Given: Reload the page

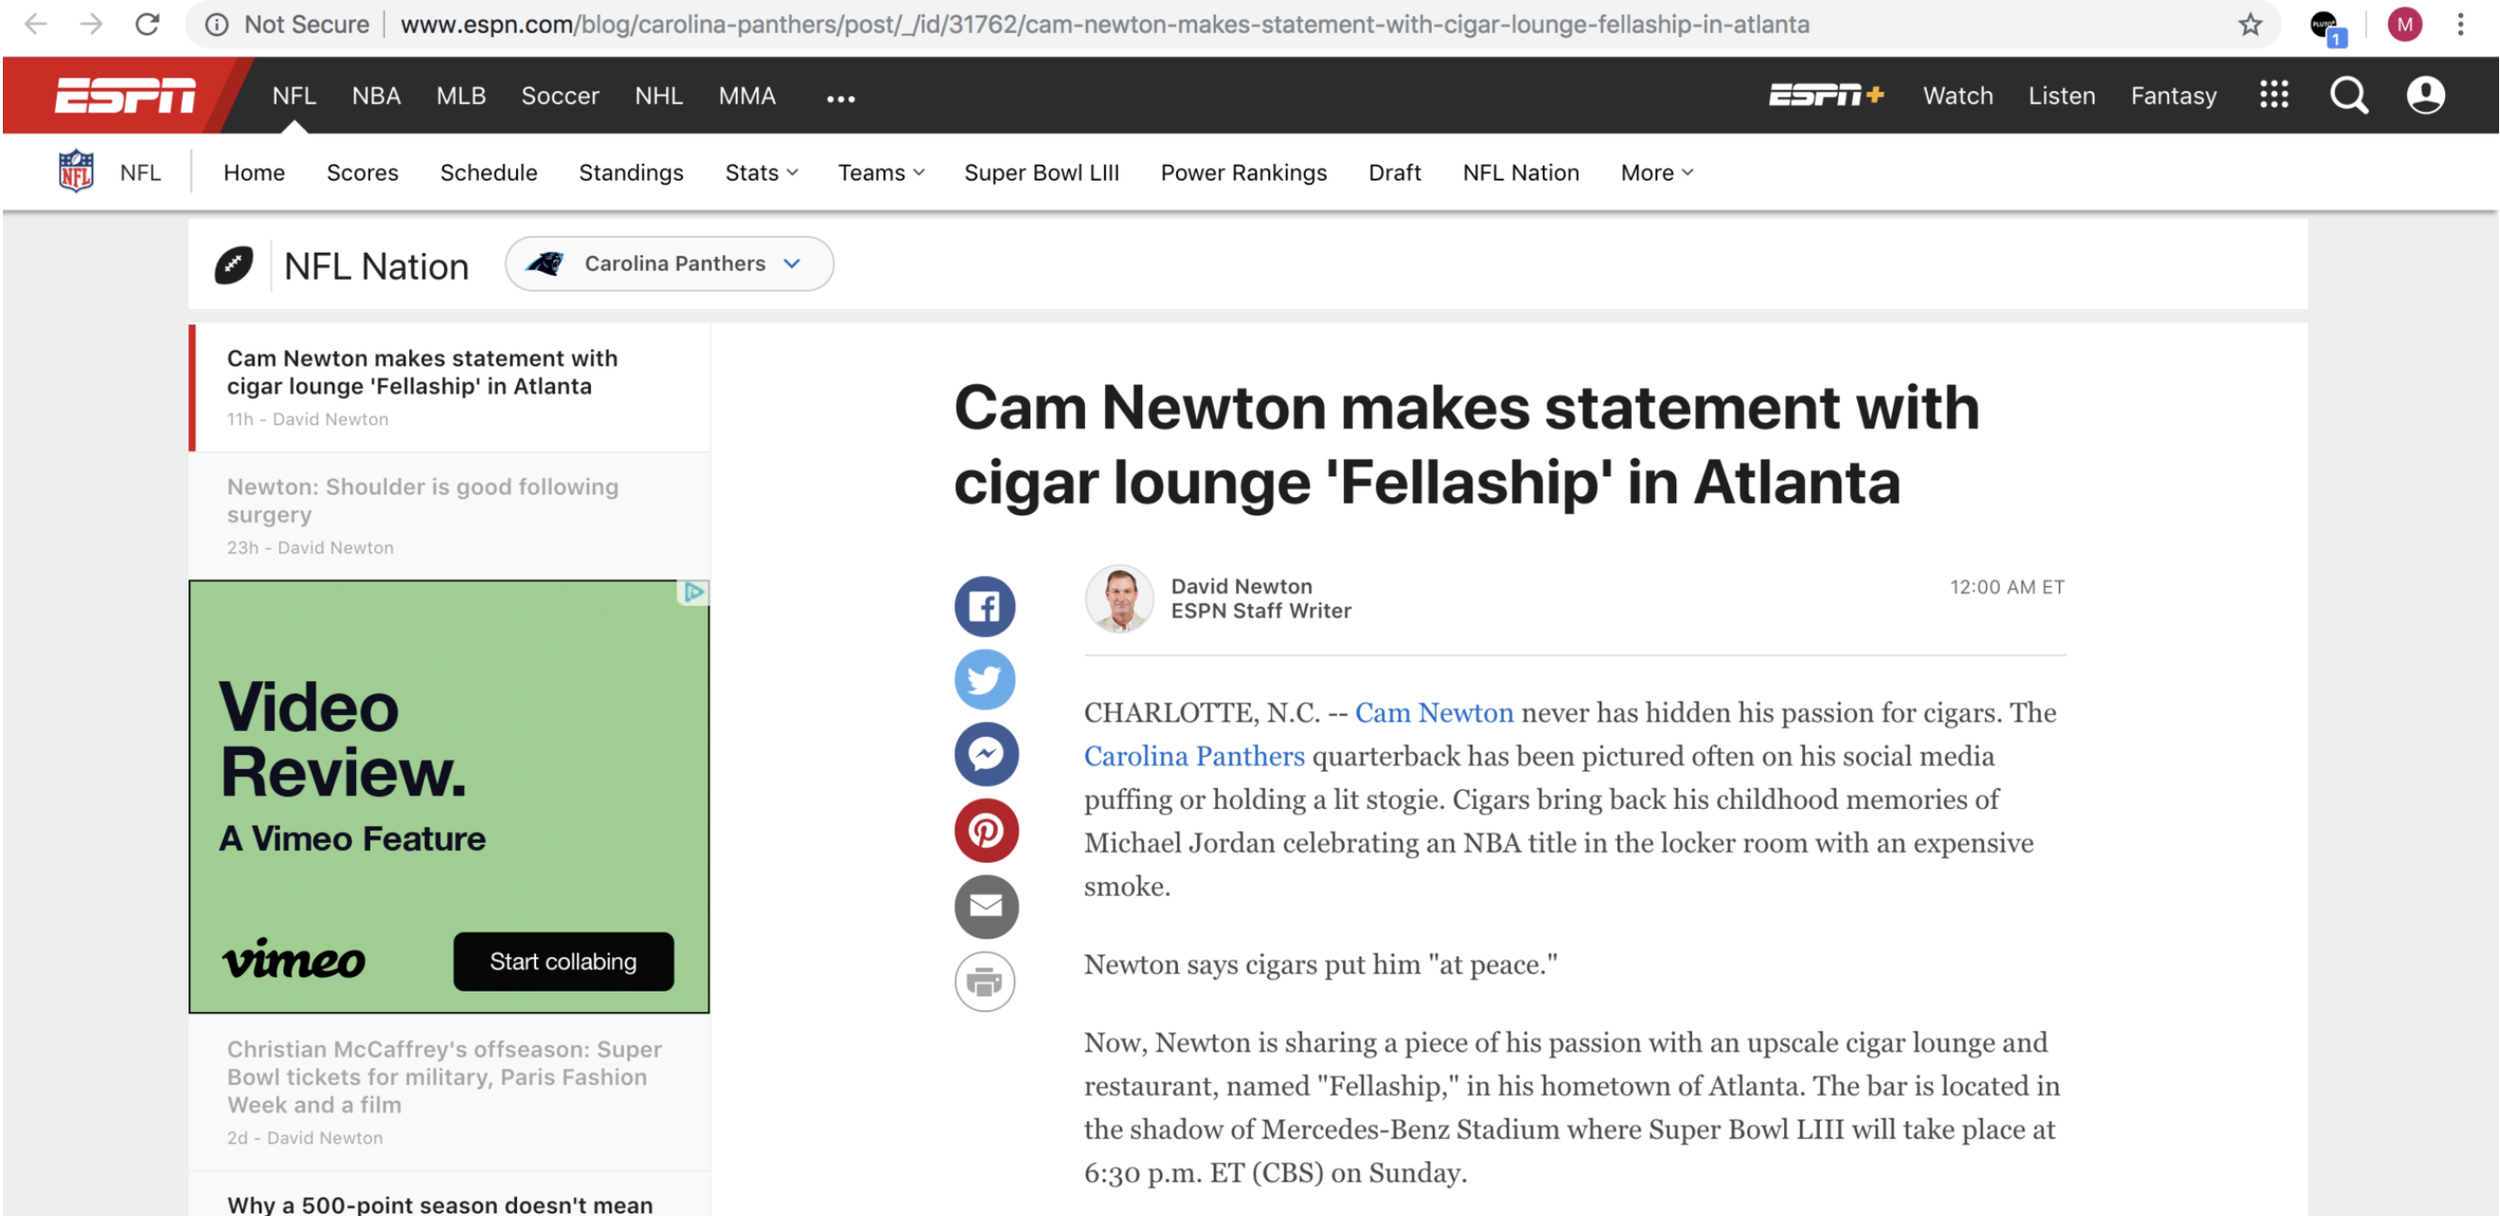Looking at the screenshot, I should (x=147, y=24).
